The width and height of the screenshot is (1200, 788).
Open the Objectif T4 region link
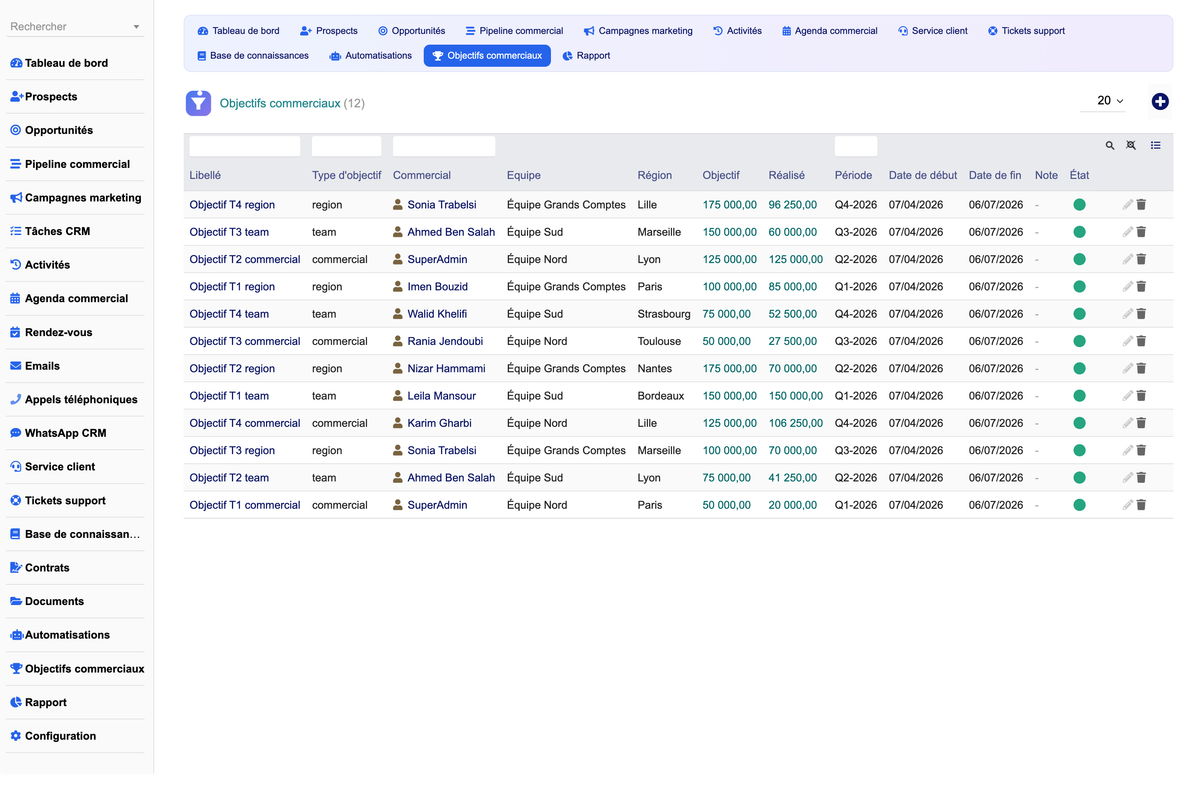pyautogui.click(x=232, y=205)
